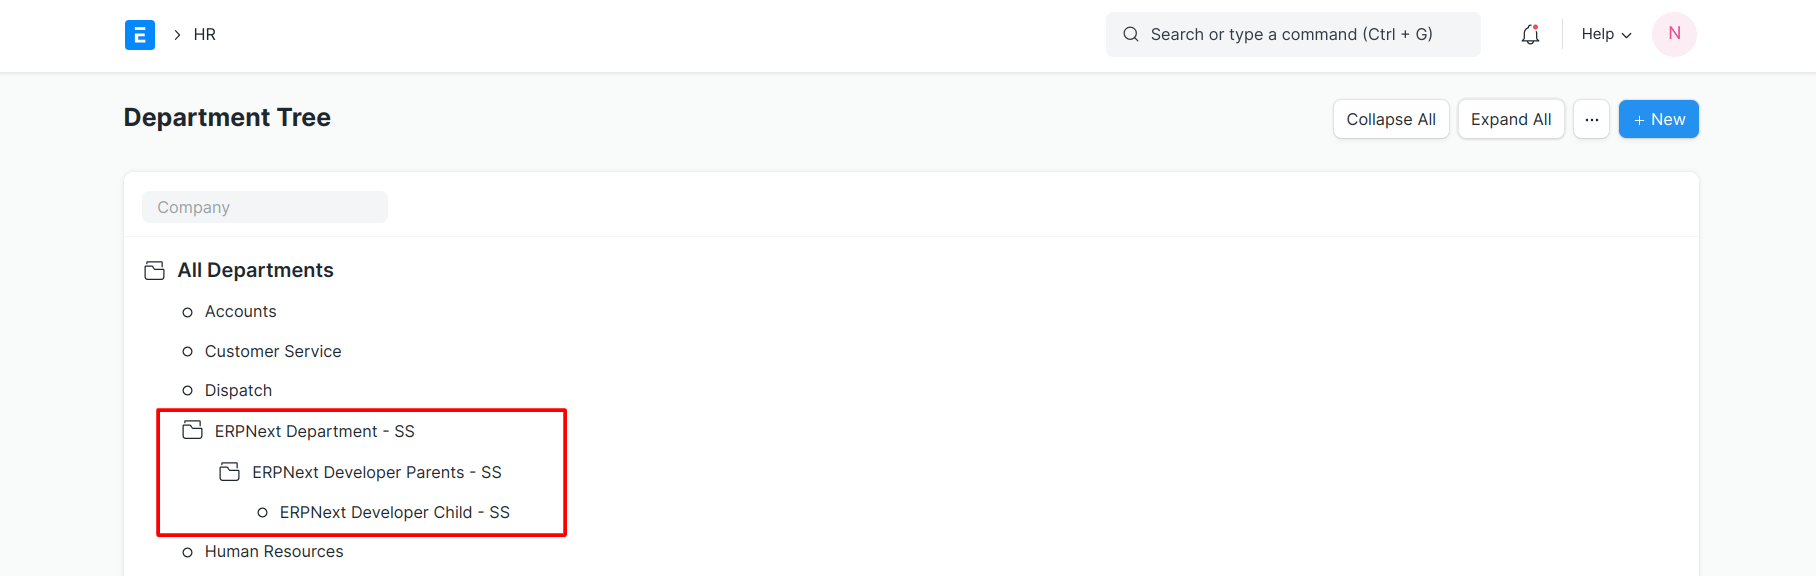Expand the Help dropdown menu
The width and height of the screenshot is (1816, 576).
pos(1606,35)
